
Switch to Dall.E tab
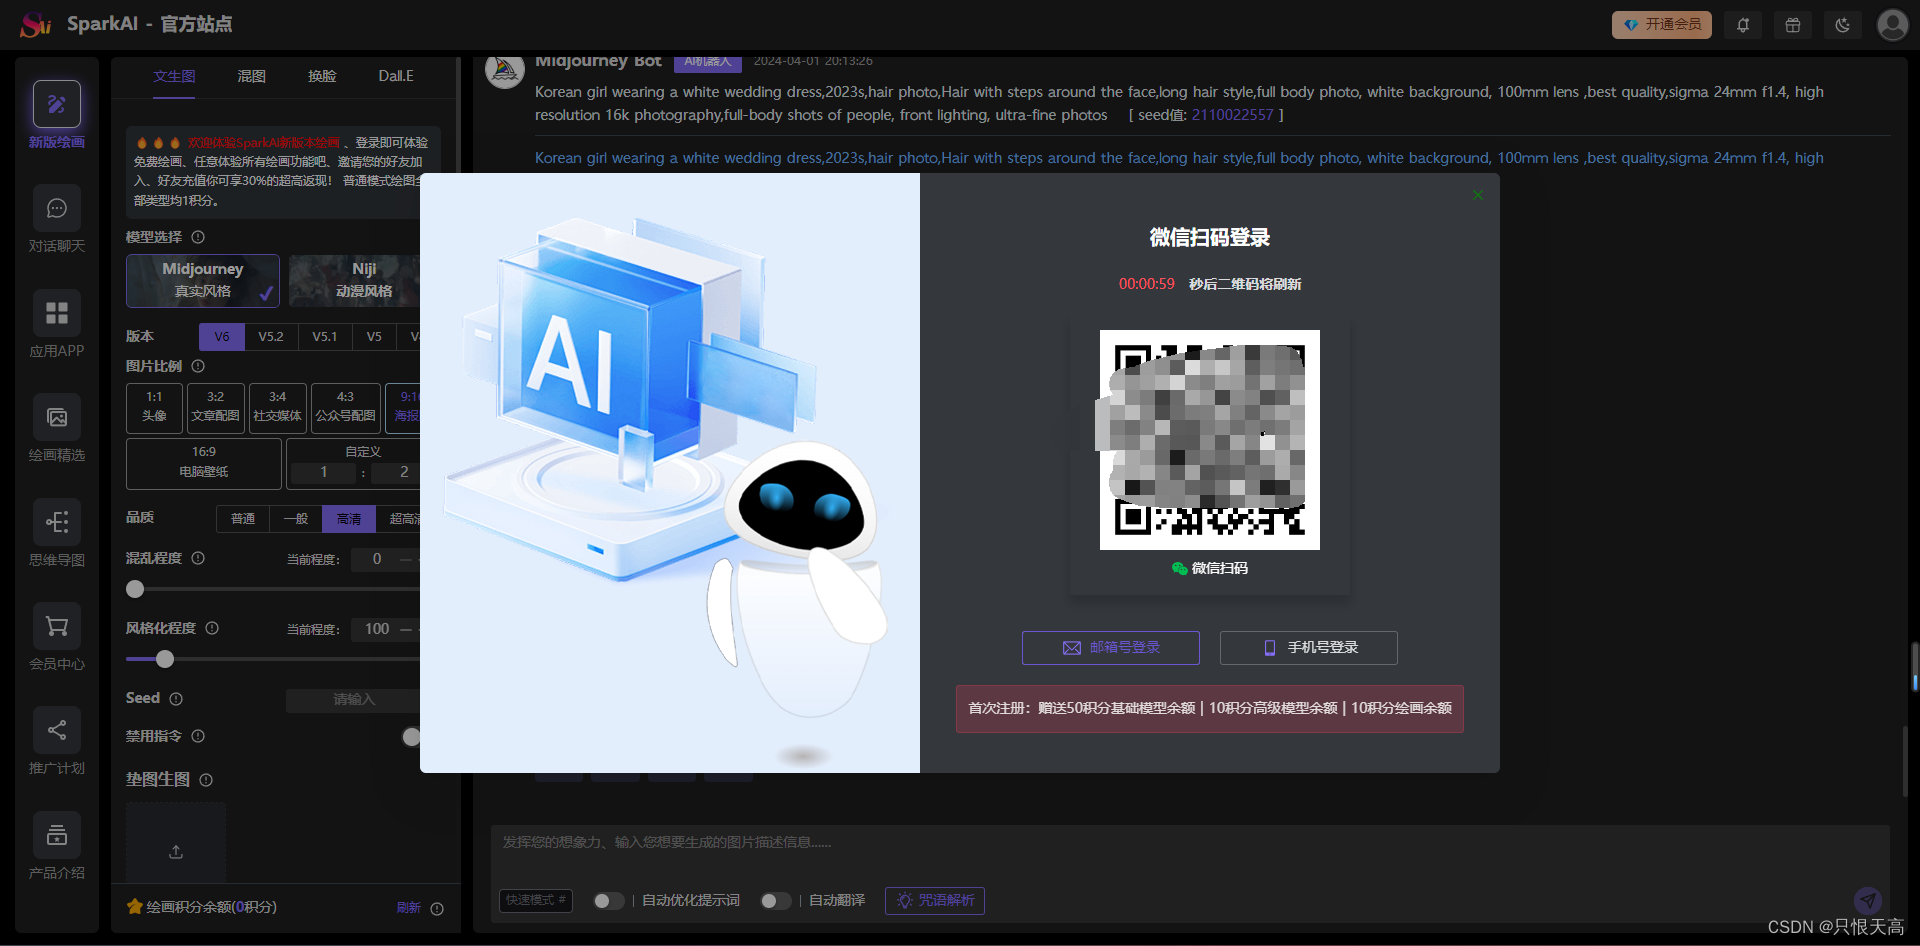(x=396, y=76)
